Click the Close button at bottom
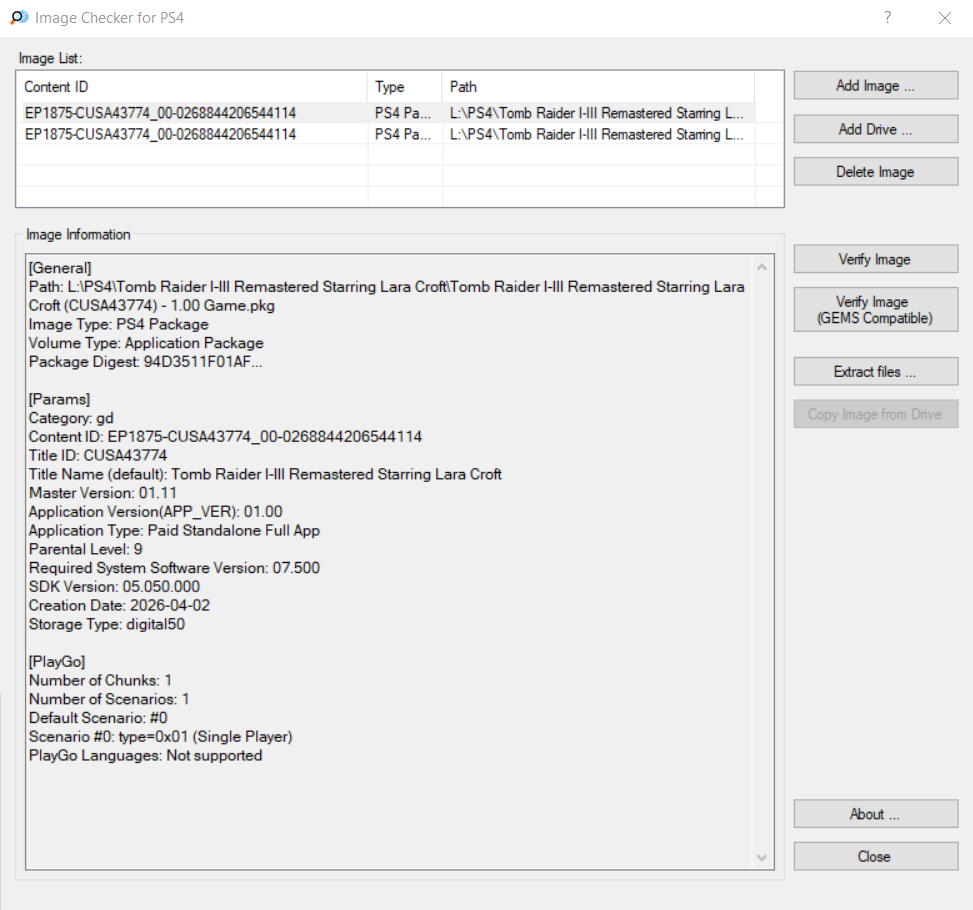Image resolution: width=973 pixels, height=910 pixels. coord(876,857)
